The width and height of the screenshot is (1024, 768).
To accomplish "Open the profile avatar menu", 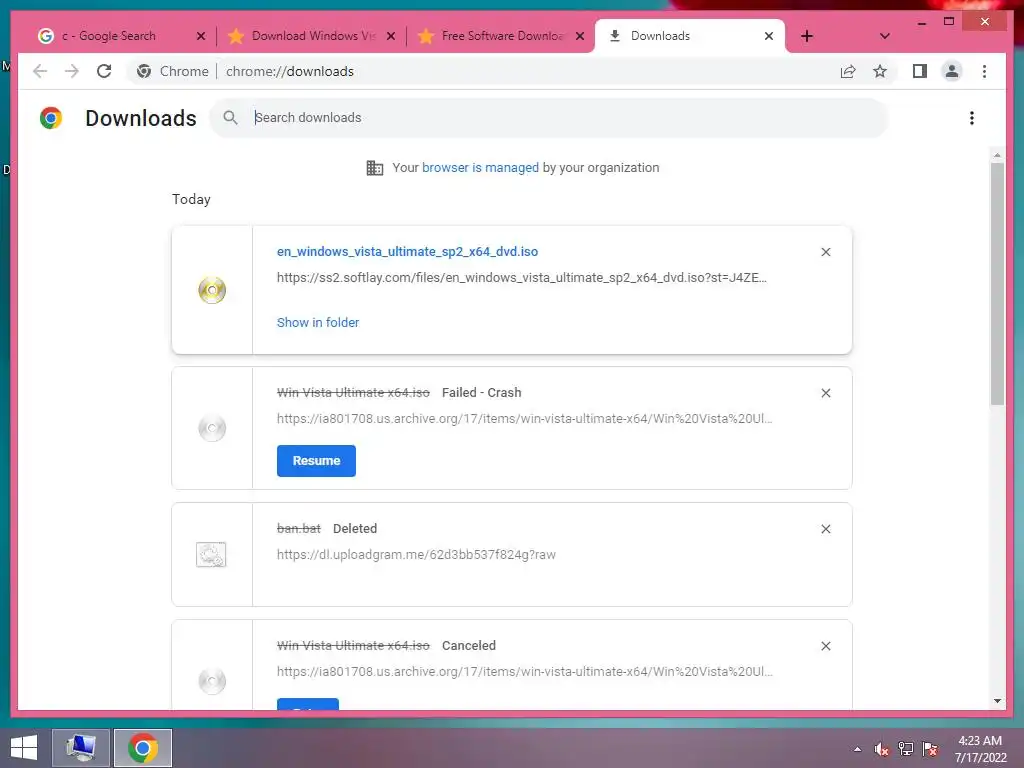I will pyautogui.click(x=952, y=71).
